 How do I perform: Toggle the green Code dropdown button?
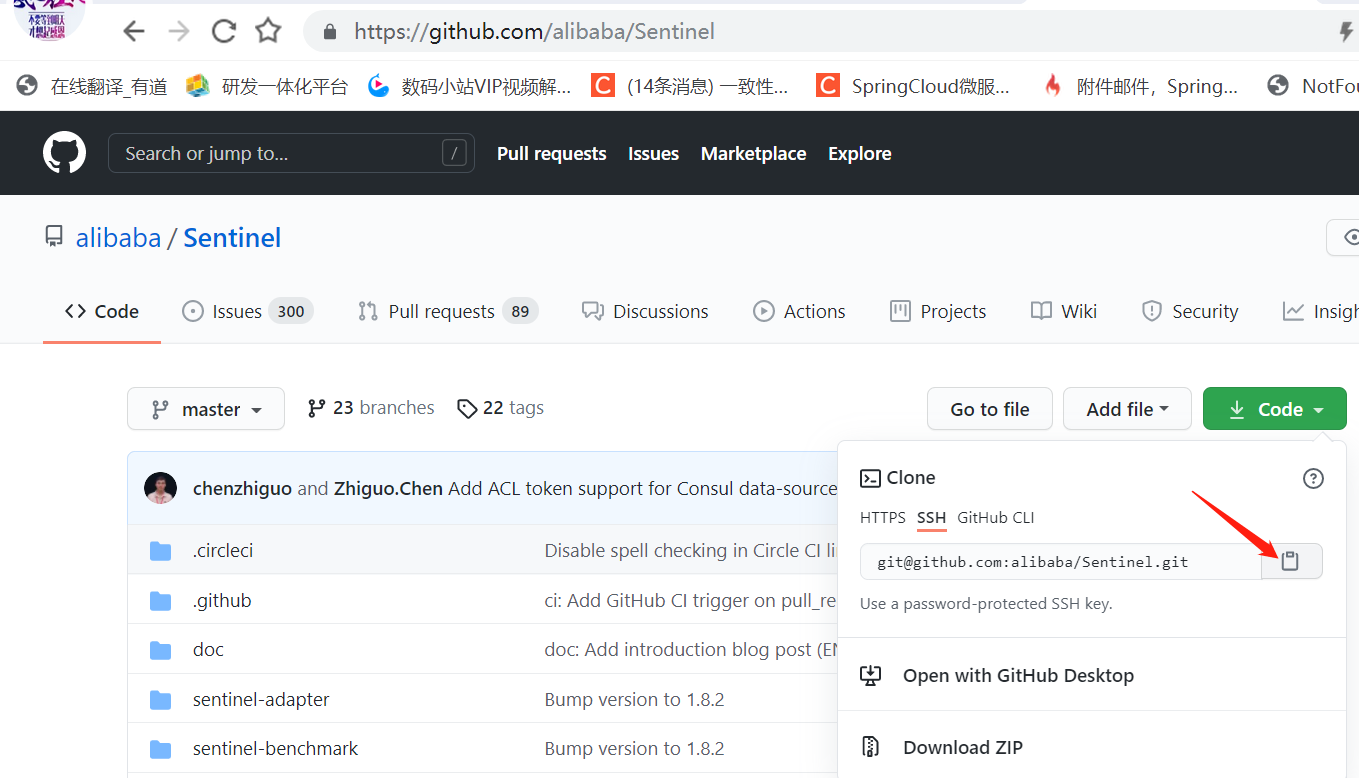tap(1275, 409)
